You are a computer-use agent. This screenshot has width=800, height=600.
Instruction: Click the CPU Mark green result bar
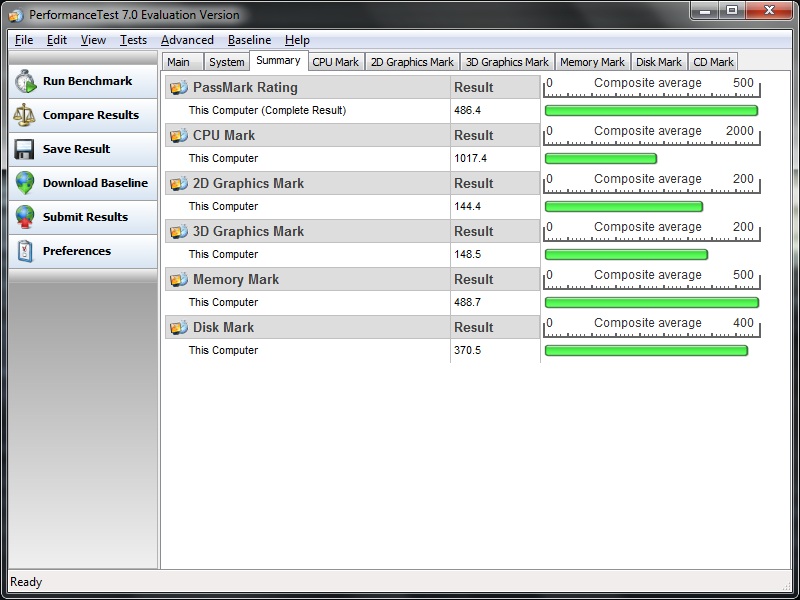pyautogui.click(x=601, y=159)
